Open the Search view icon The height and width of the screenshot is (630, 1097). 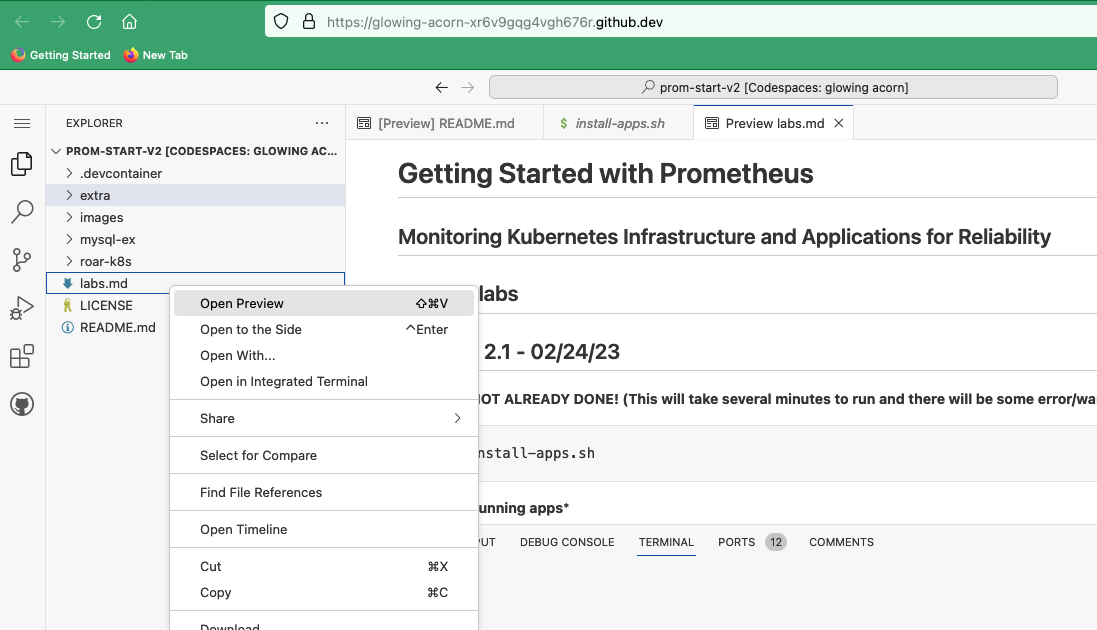coord(21,212)
